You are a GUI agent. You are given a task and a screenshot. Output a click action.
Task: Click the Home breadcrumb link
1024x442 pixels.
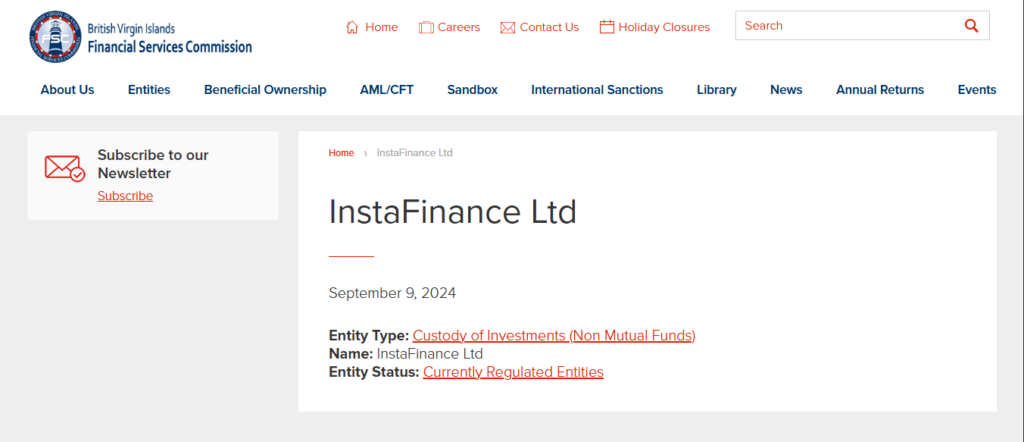pos(341,153)
